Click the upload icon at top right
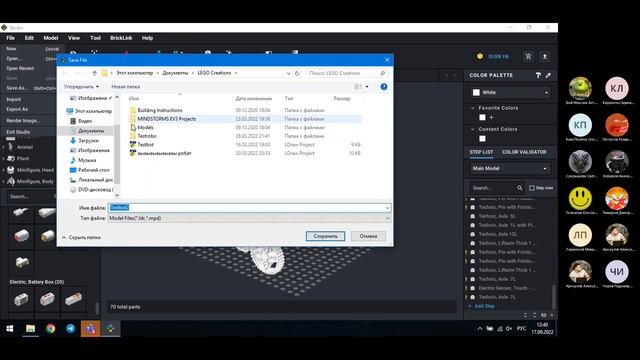 click(x=544, y=57)
